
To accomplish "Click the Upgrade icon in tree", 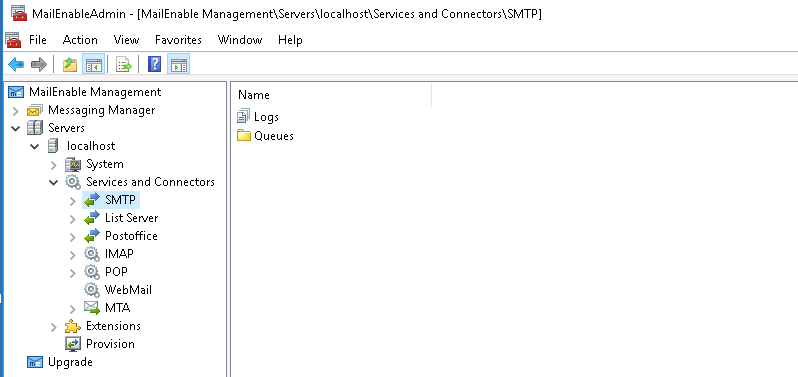I will 35,362.
